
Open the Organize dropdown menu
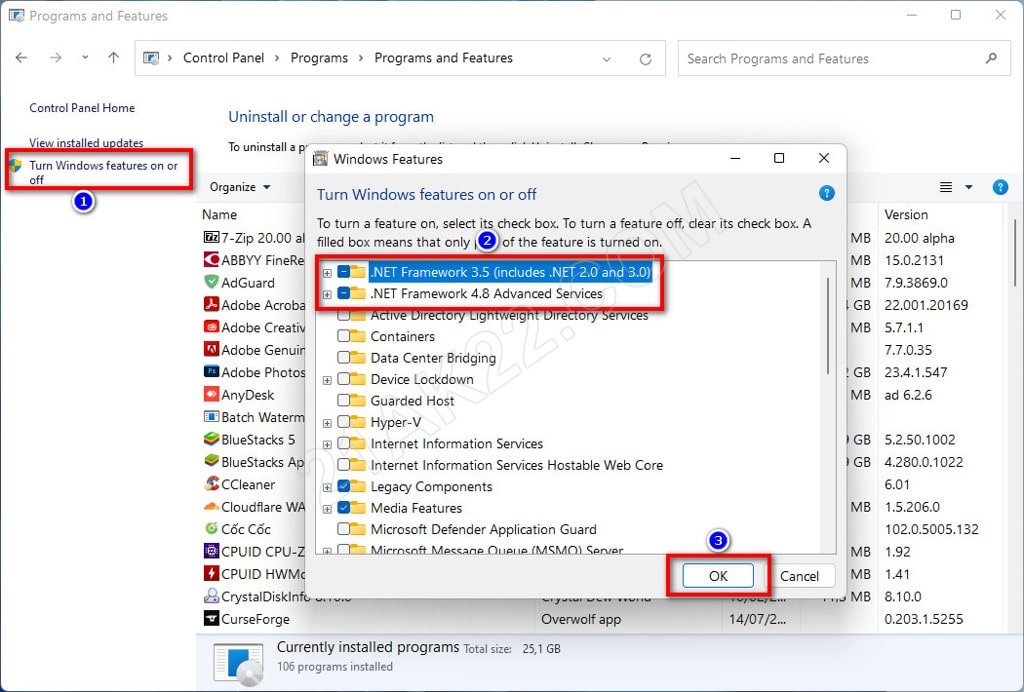(x=240, y=187)
